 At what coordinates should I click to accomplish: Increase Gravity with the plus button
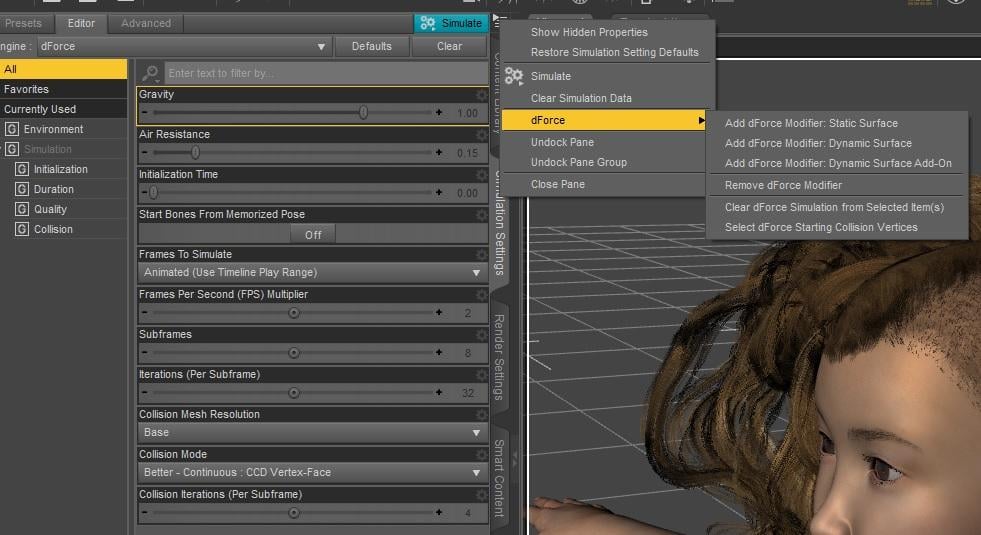(439, 113)
